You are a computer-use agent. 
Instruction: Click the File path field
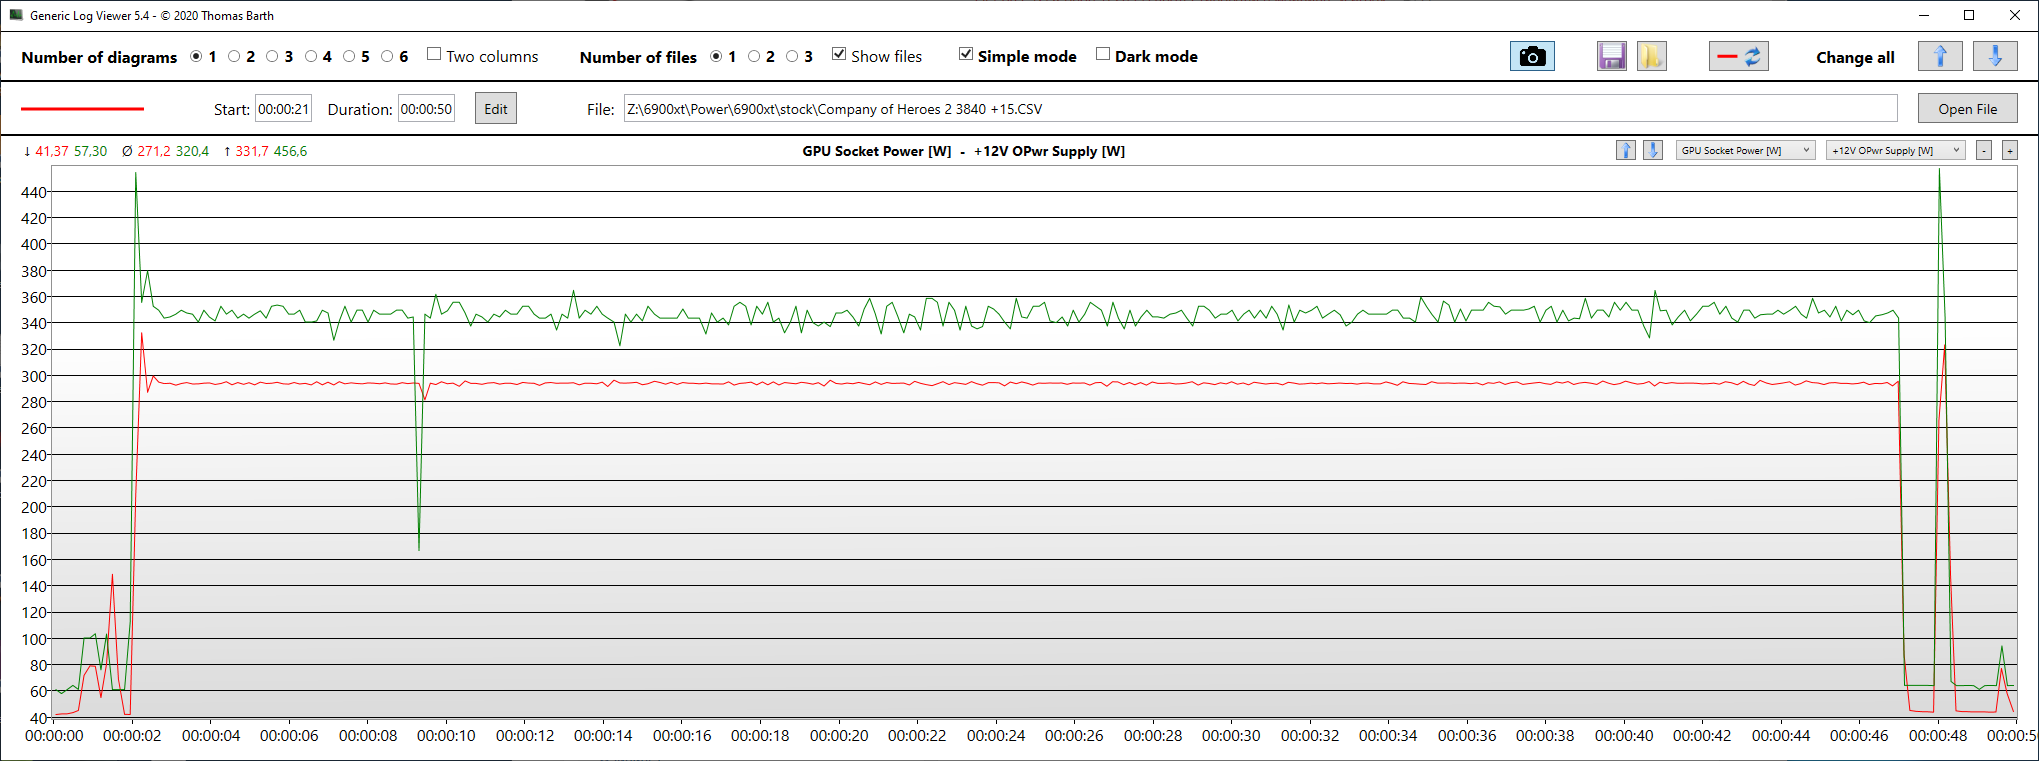coord(1260,109)
